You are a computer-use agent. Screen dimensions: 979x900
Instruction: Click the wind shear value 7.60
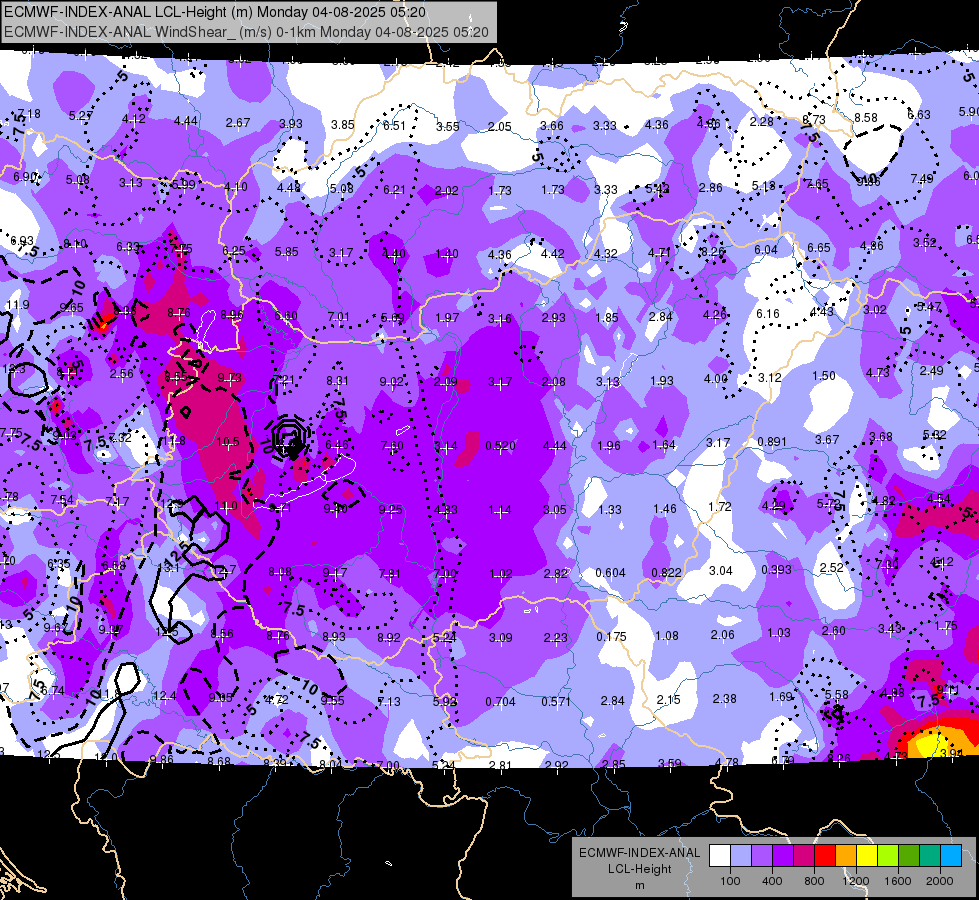coord(392,445)
